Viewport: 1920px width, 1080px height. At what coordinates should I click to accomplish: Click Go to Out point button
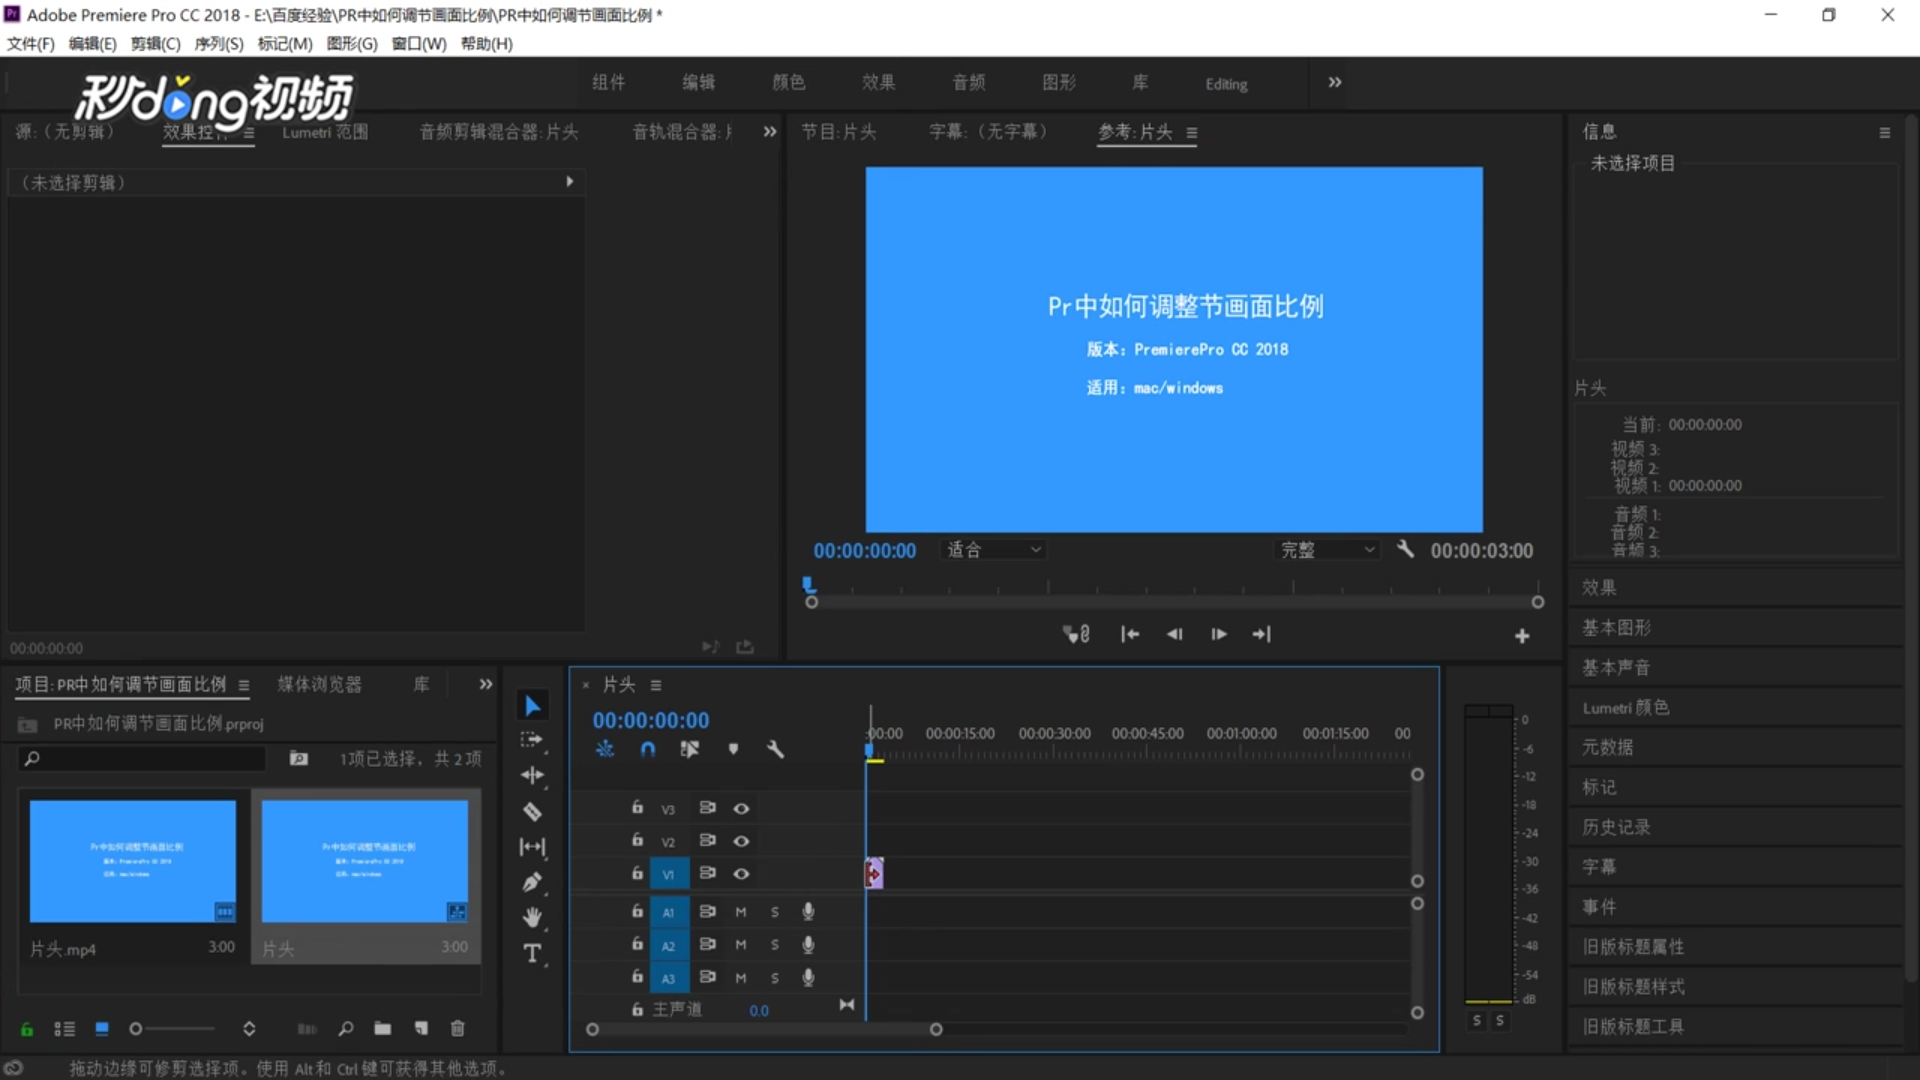tap(1262, 634)
